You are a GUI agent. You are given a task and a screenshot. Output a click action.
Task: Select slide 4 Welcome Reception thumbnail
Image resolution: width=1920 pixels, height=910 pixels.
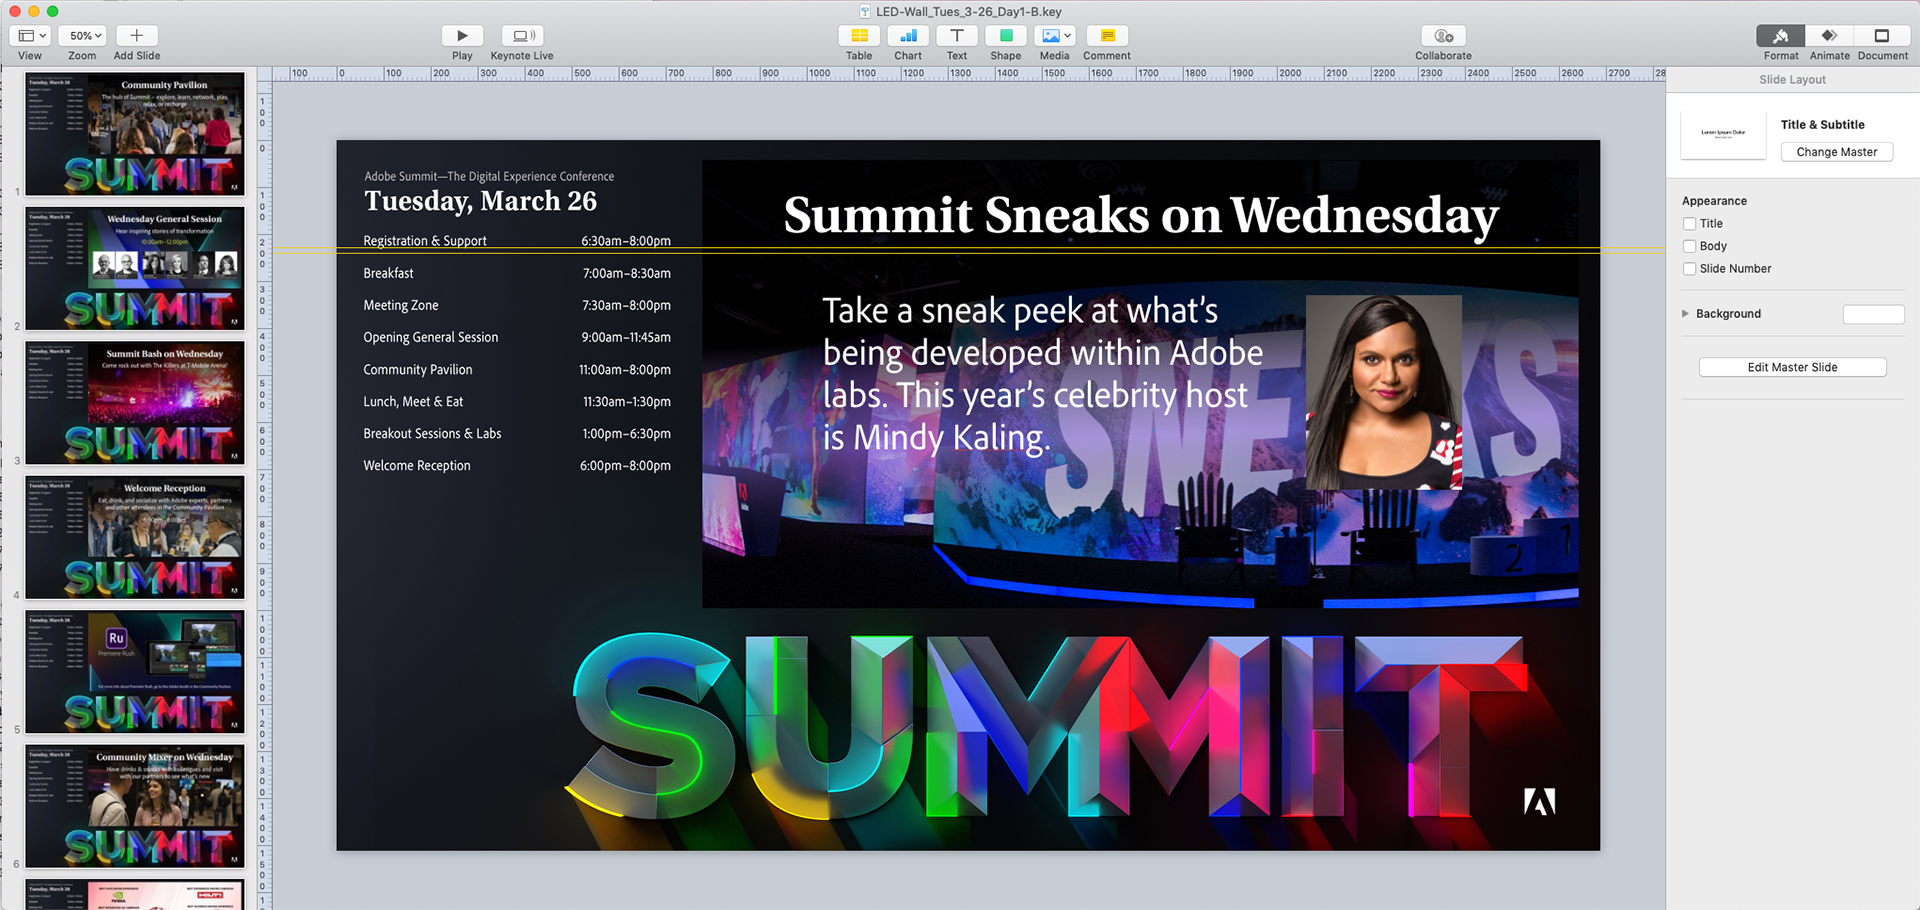(135, 537)
